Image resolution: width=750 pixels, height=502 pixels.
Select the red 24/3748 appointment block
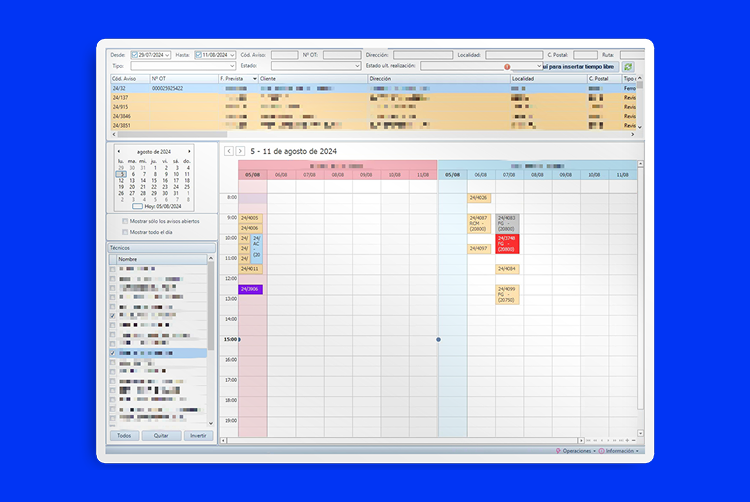coord(508,244)
